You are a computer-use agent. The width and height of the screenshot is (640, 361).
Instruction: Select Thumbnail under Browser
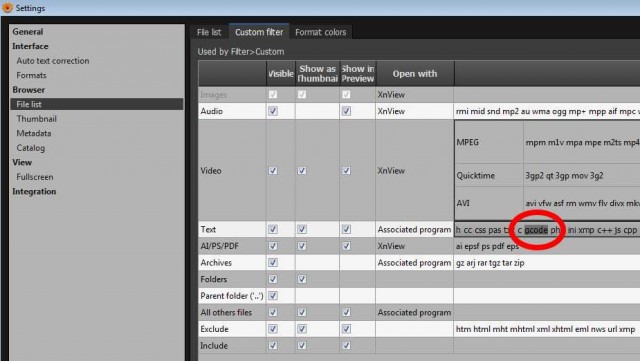36,119
